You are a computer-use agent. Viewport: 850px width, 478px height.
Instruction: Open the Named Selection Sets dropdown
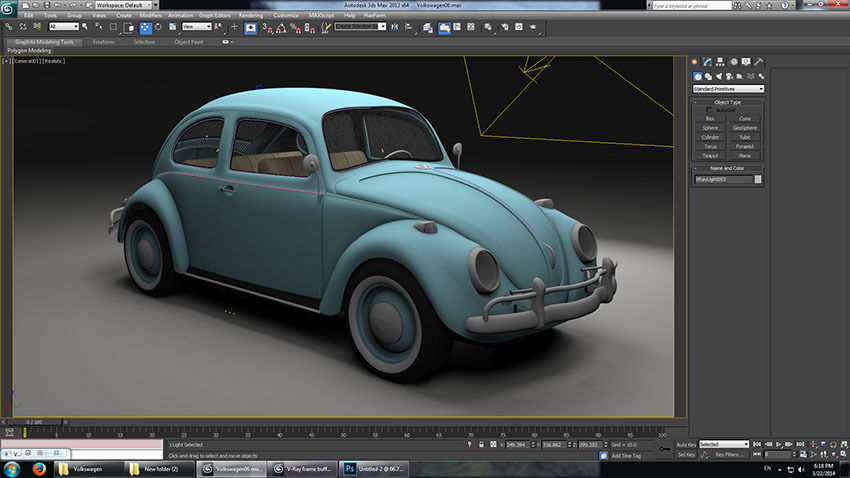point(360,27)
